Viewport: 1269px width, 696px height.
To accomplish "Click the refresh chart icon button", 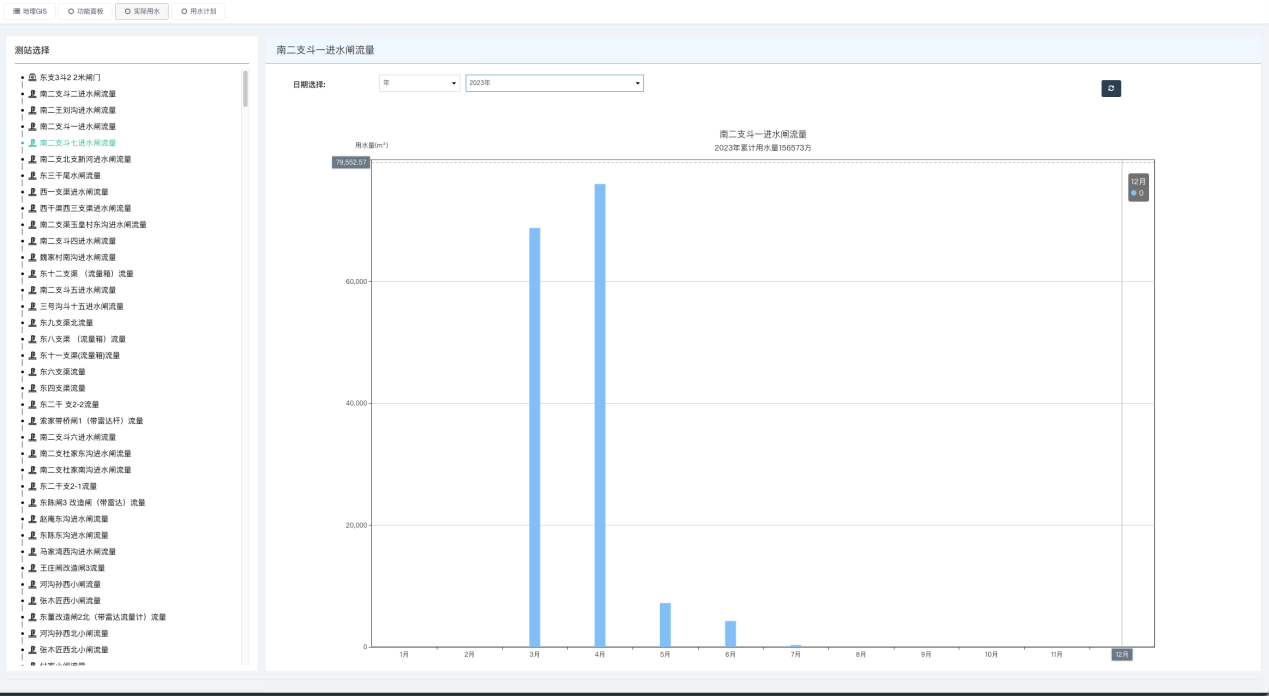I will (x=1111, y=89).
